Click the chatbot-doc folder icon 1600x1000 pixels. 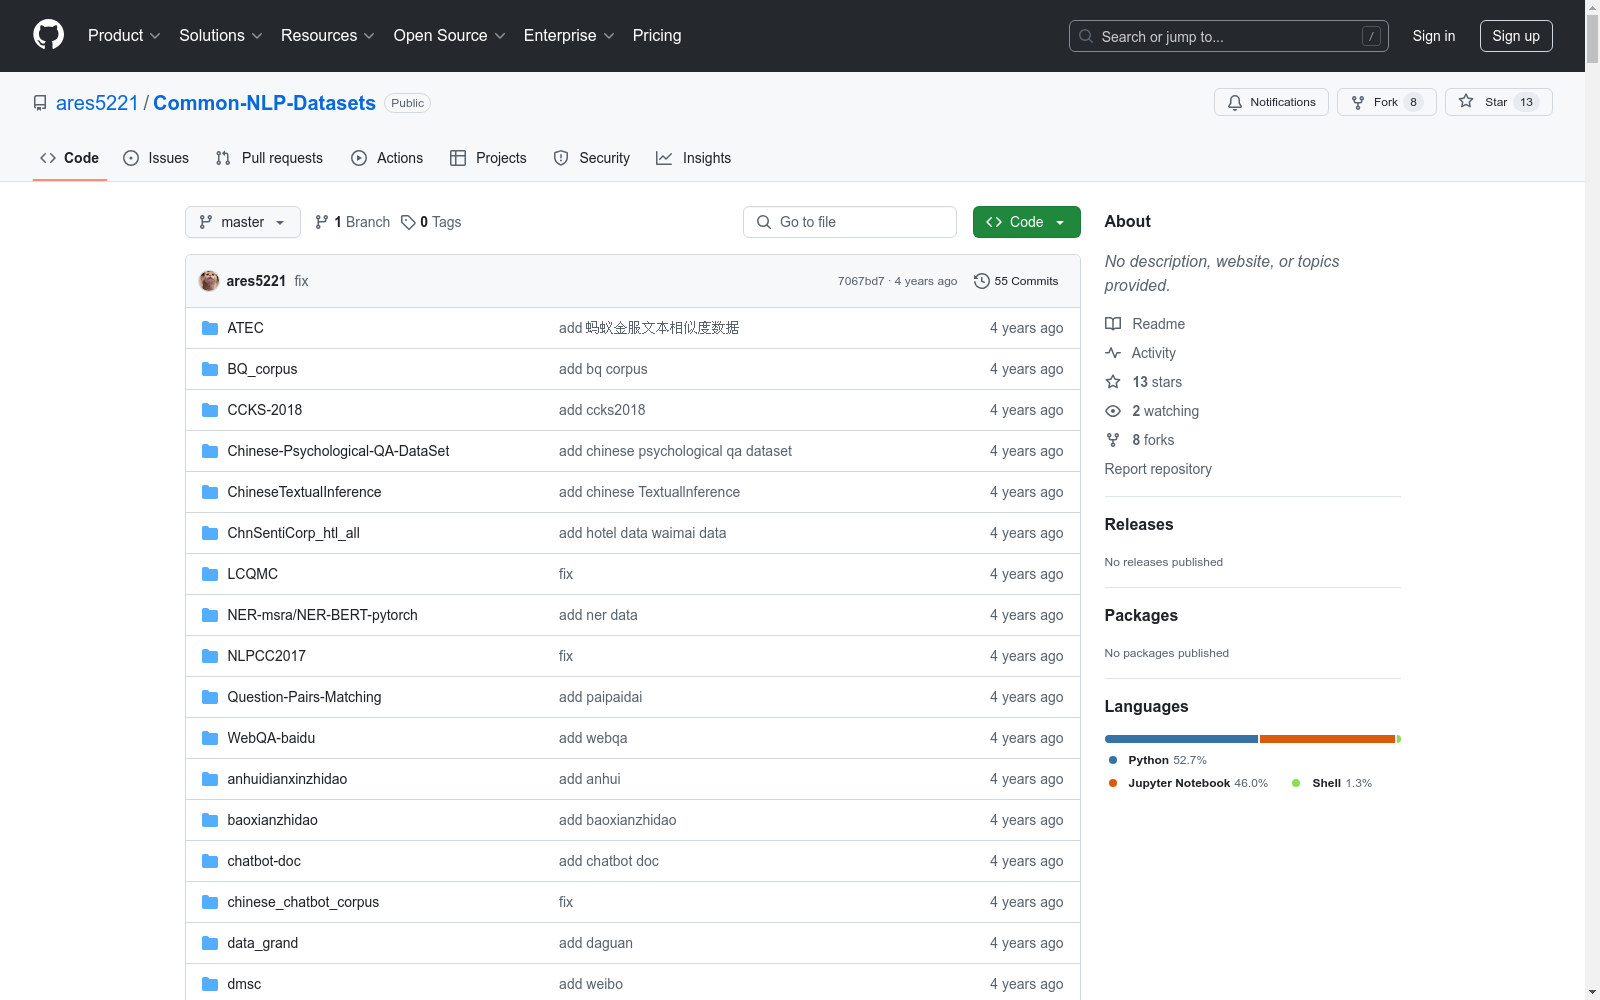tap(210, 861)
